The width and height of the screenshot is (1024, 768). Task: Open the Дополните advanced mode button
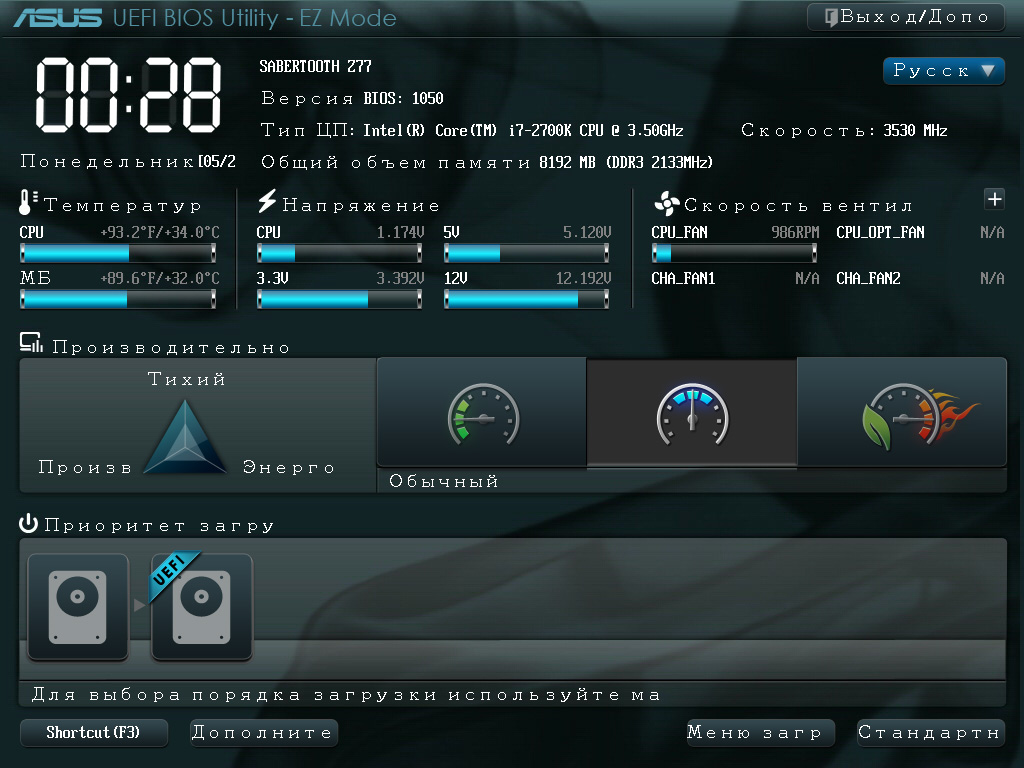pyautogui.click(x=264, y=733)
